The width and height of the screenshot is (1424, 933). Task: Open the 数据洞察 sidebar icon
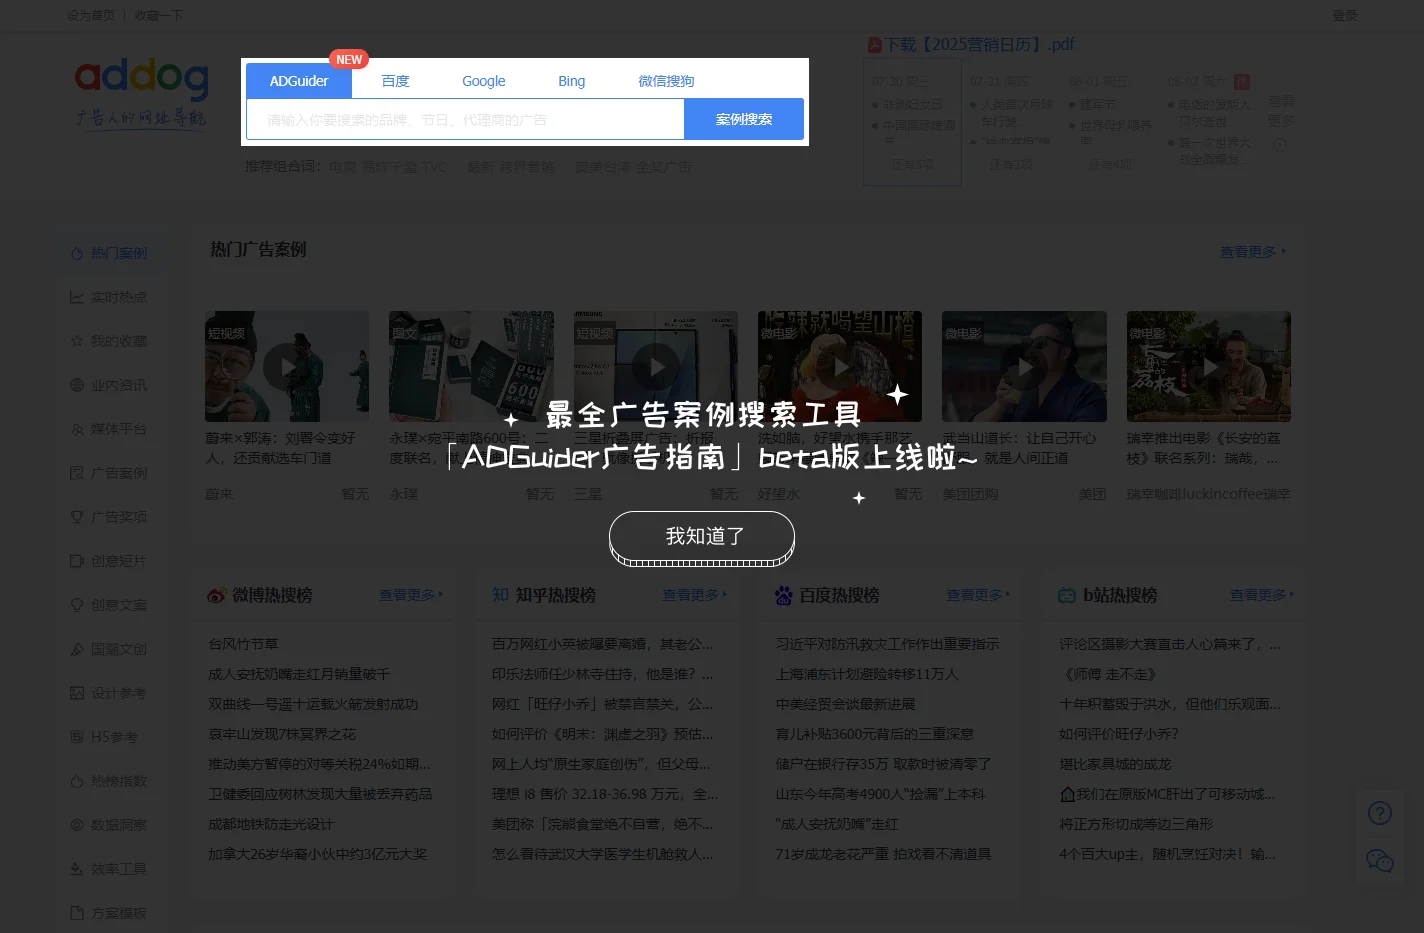tap(77, 825)
